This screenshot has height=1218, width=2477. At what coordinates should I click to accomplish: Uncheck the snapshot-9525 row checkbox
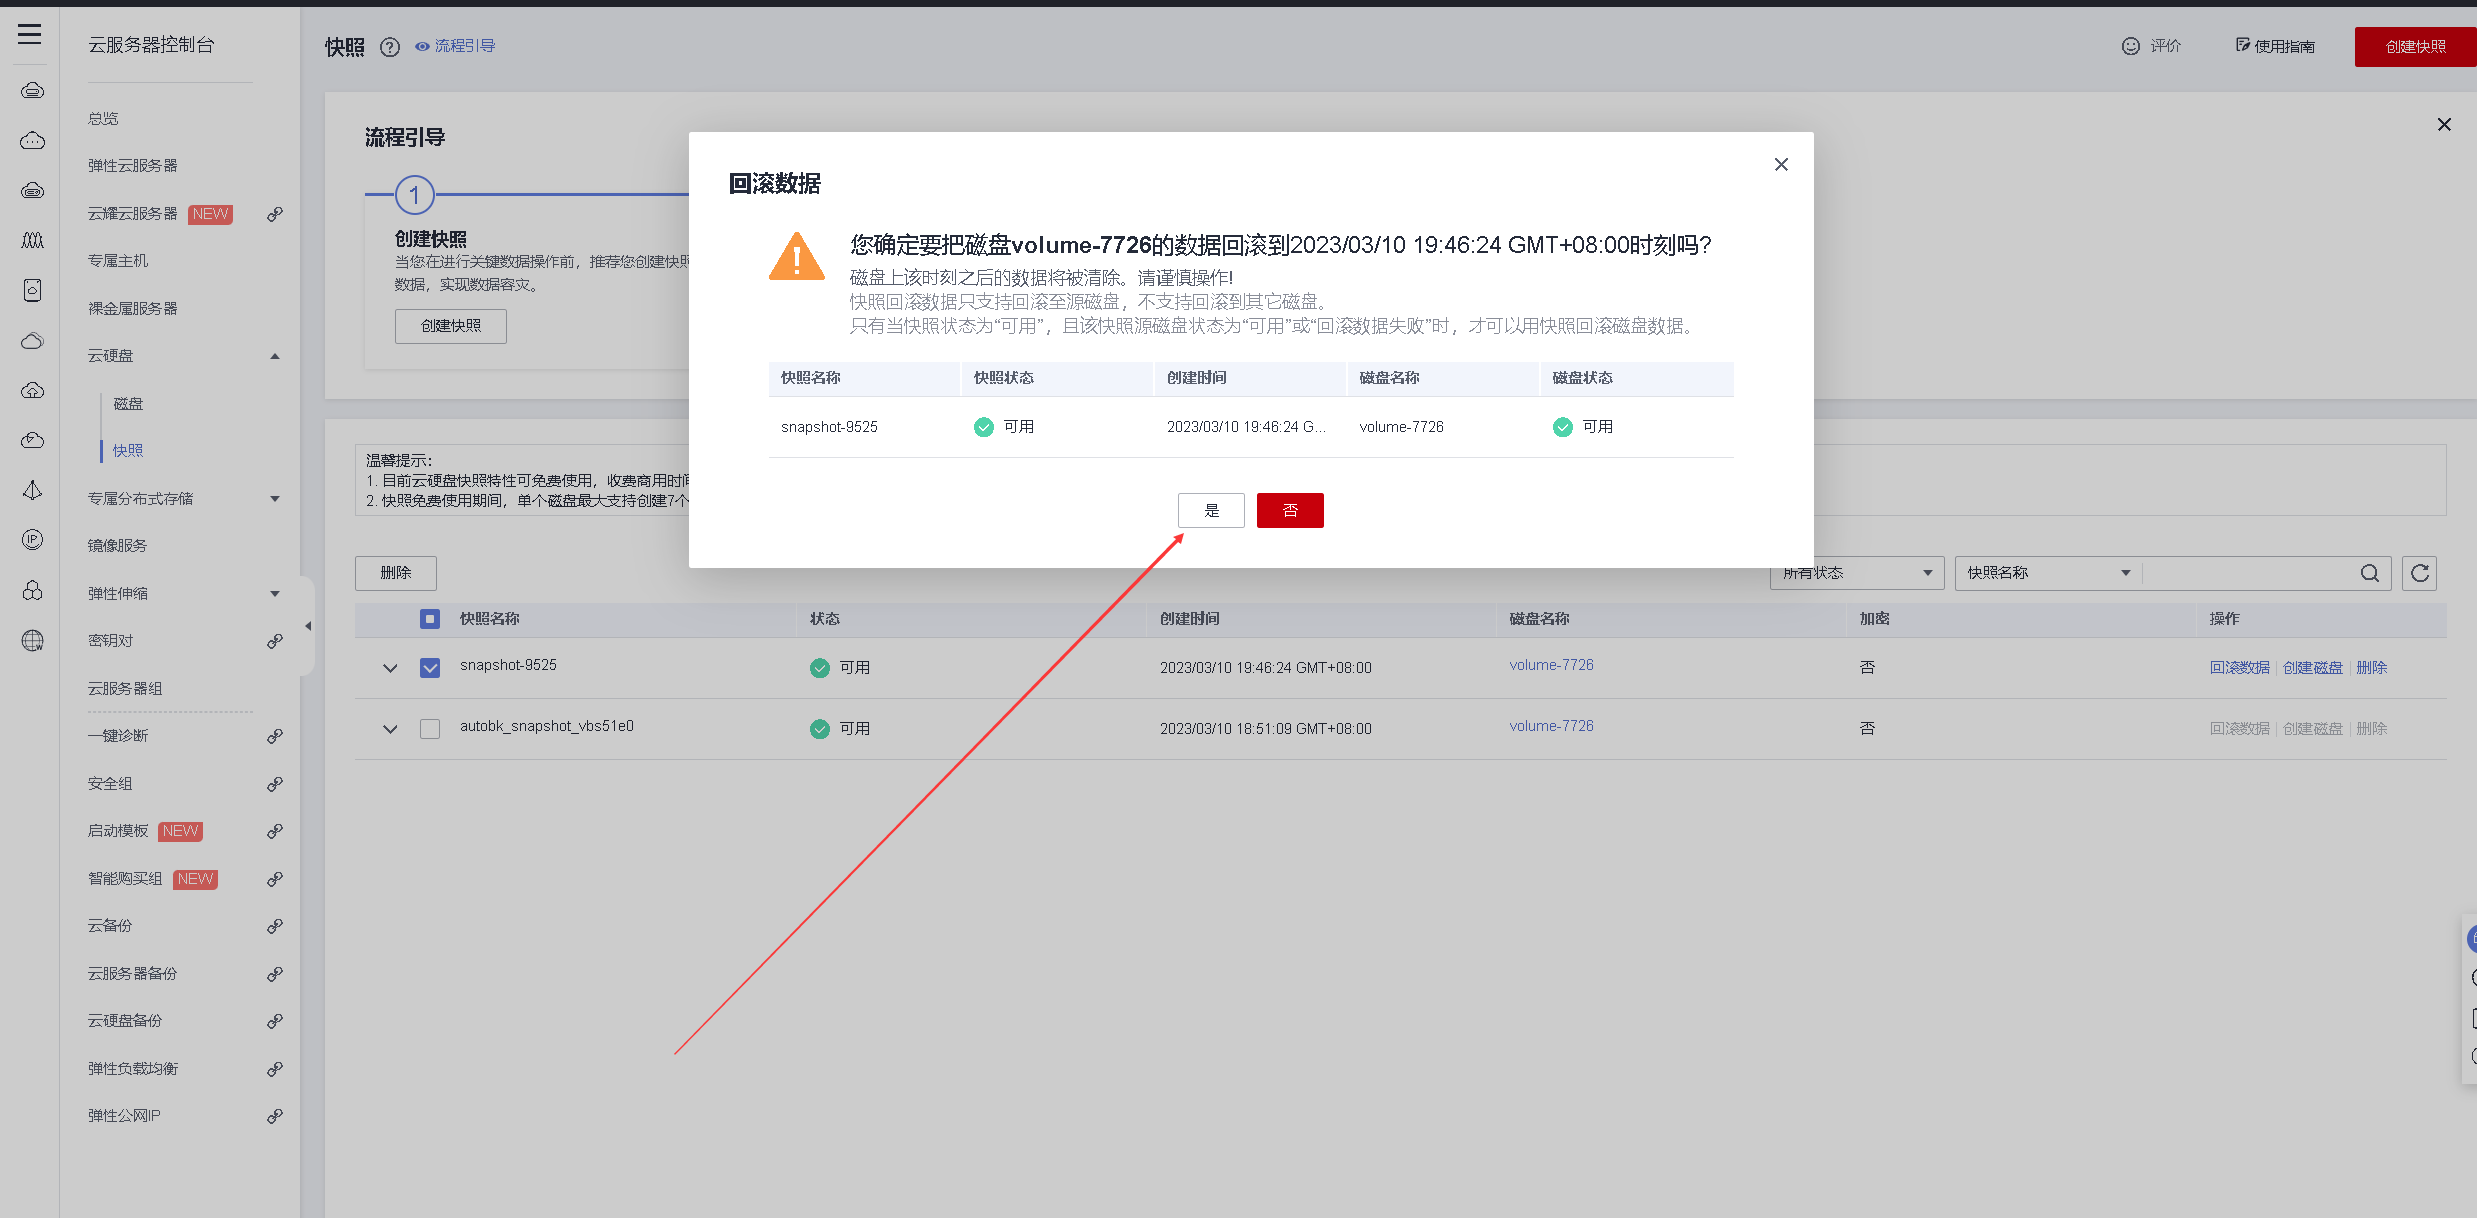430,668
